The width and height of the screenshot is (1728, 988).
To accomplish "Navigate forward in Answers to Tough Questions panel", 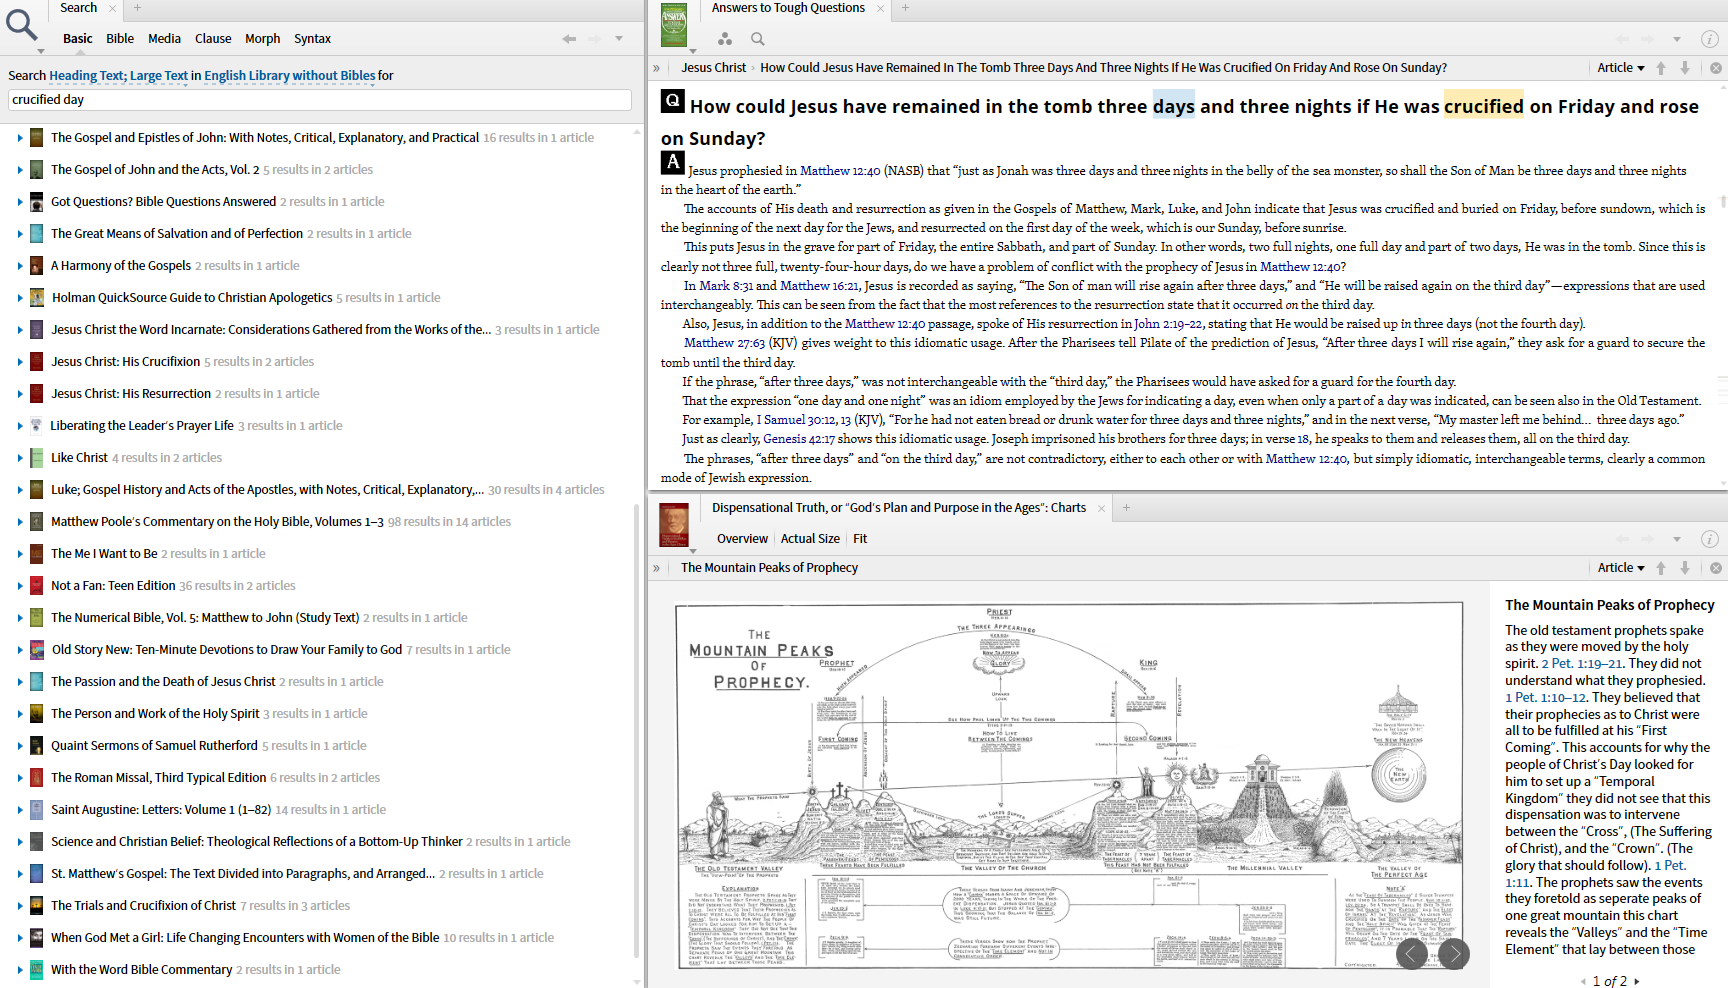I will 1648,39.
